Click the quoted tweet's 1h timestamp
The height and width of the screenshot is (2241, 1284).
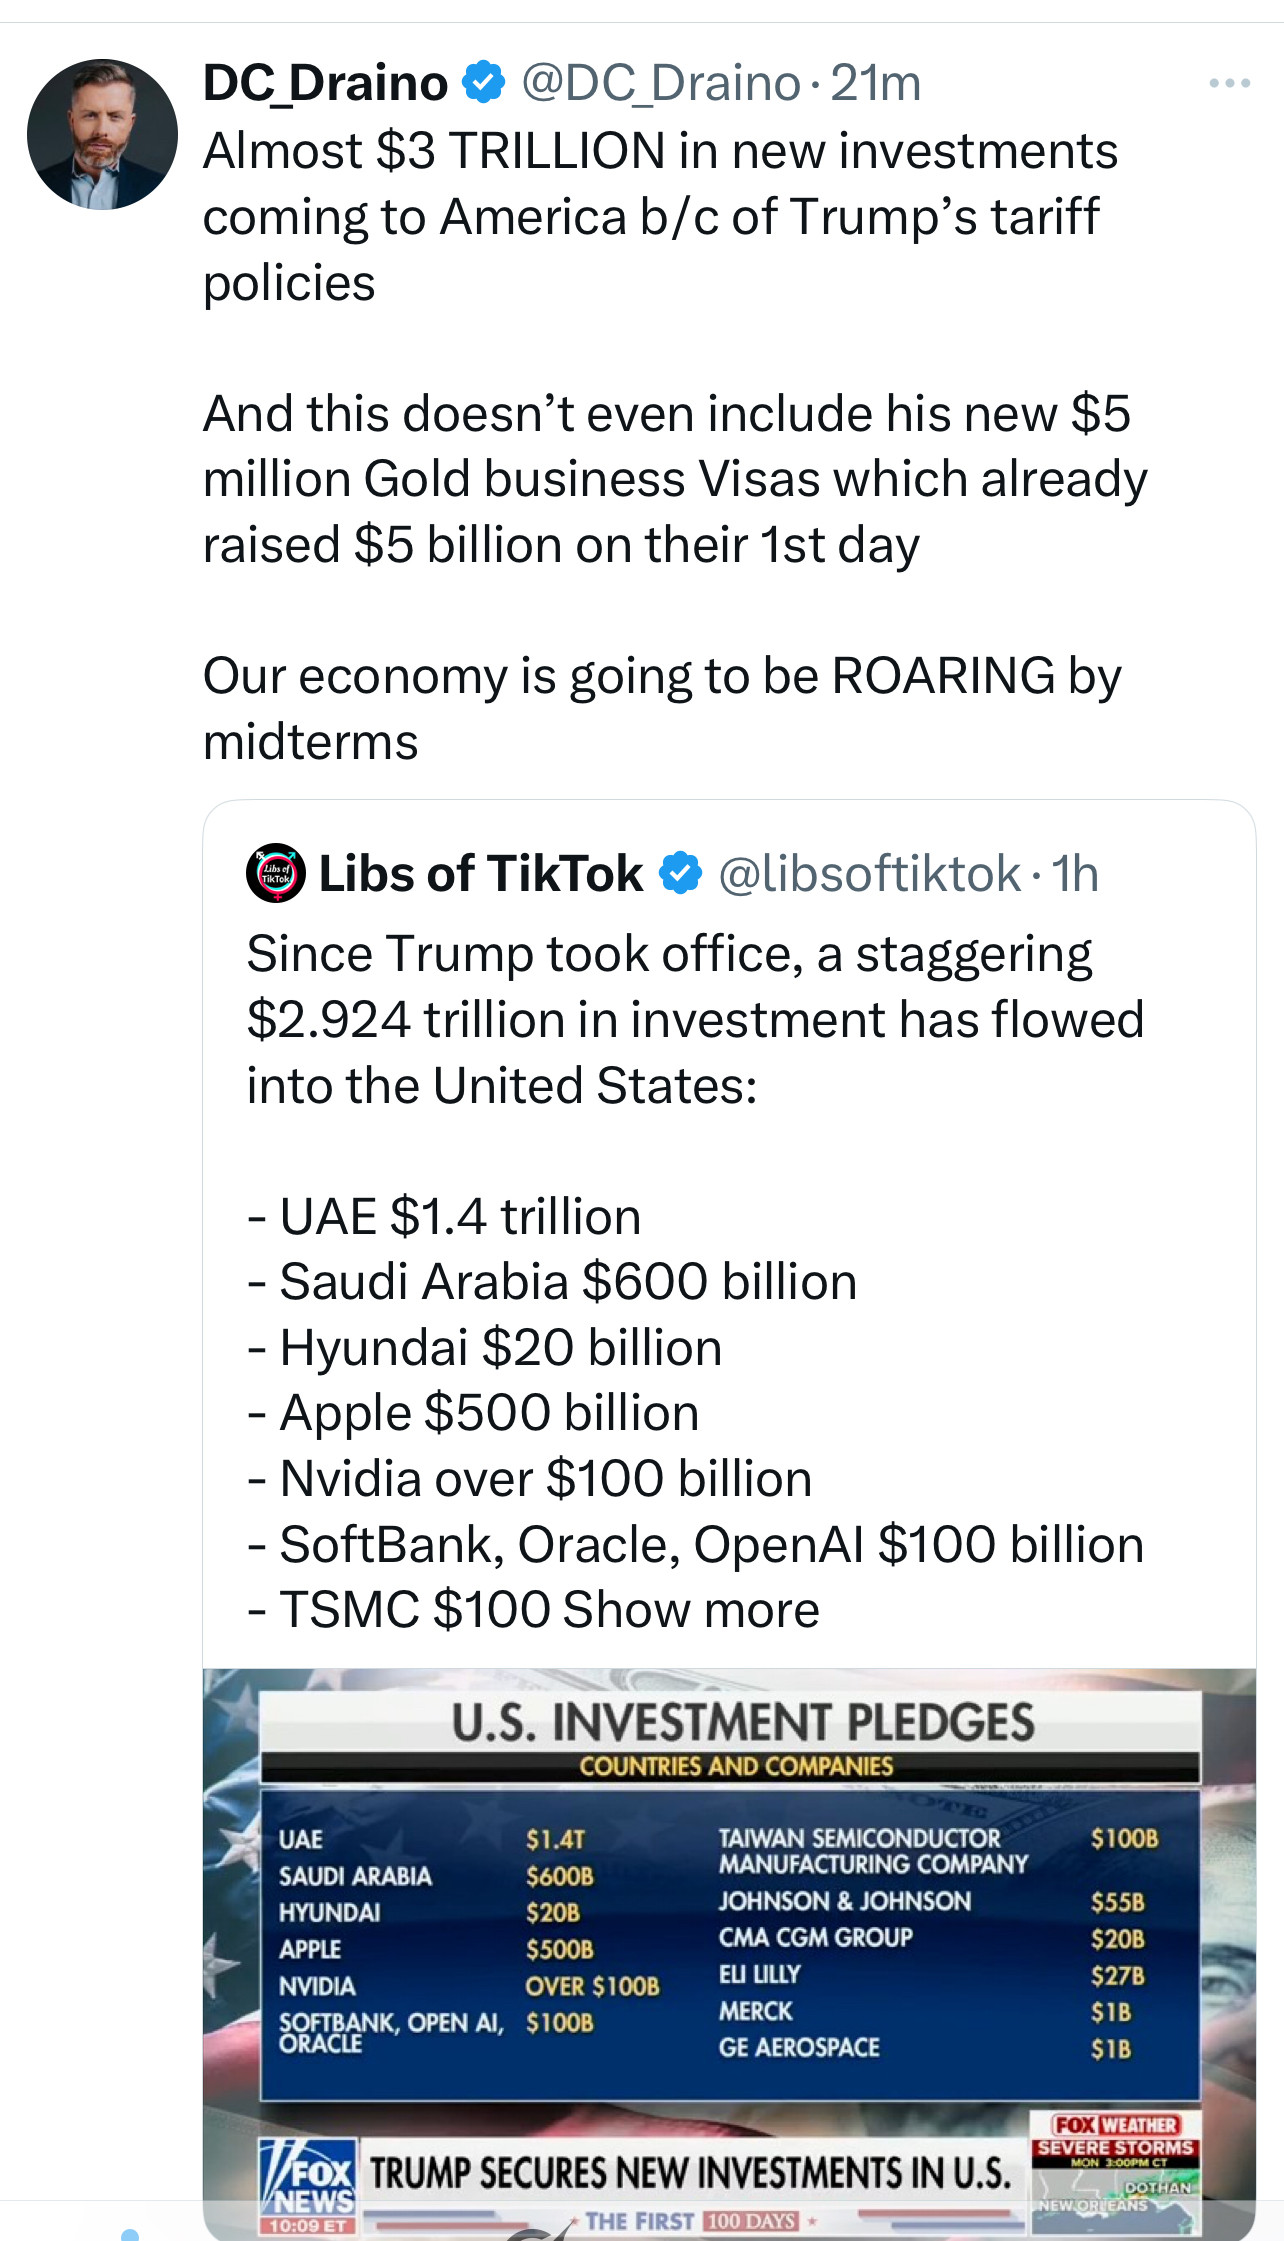[x=1074, y=873]
